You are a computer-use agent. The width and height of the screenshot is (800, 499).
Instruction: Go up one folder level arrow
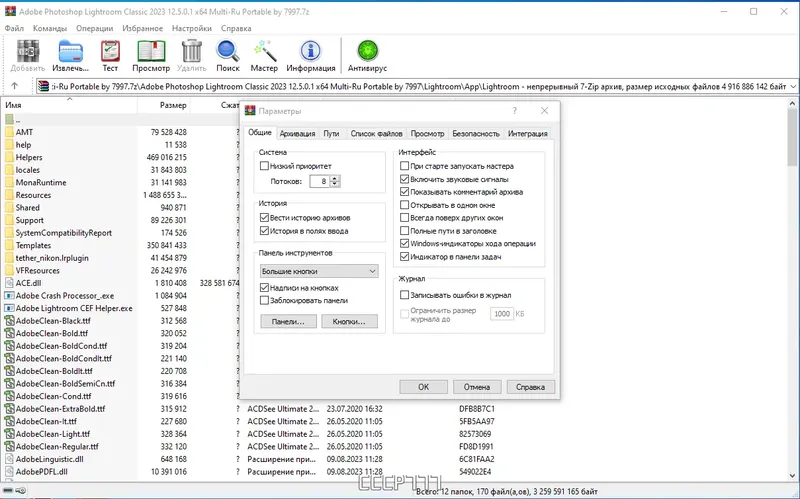(14, 86)
